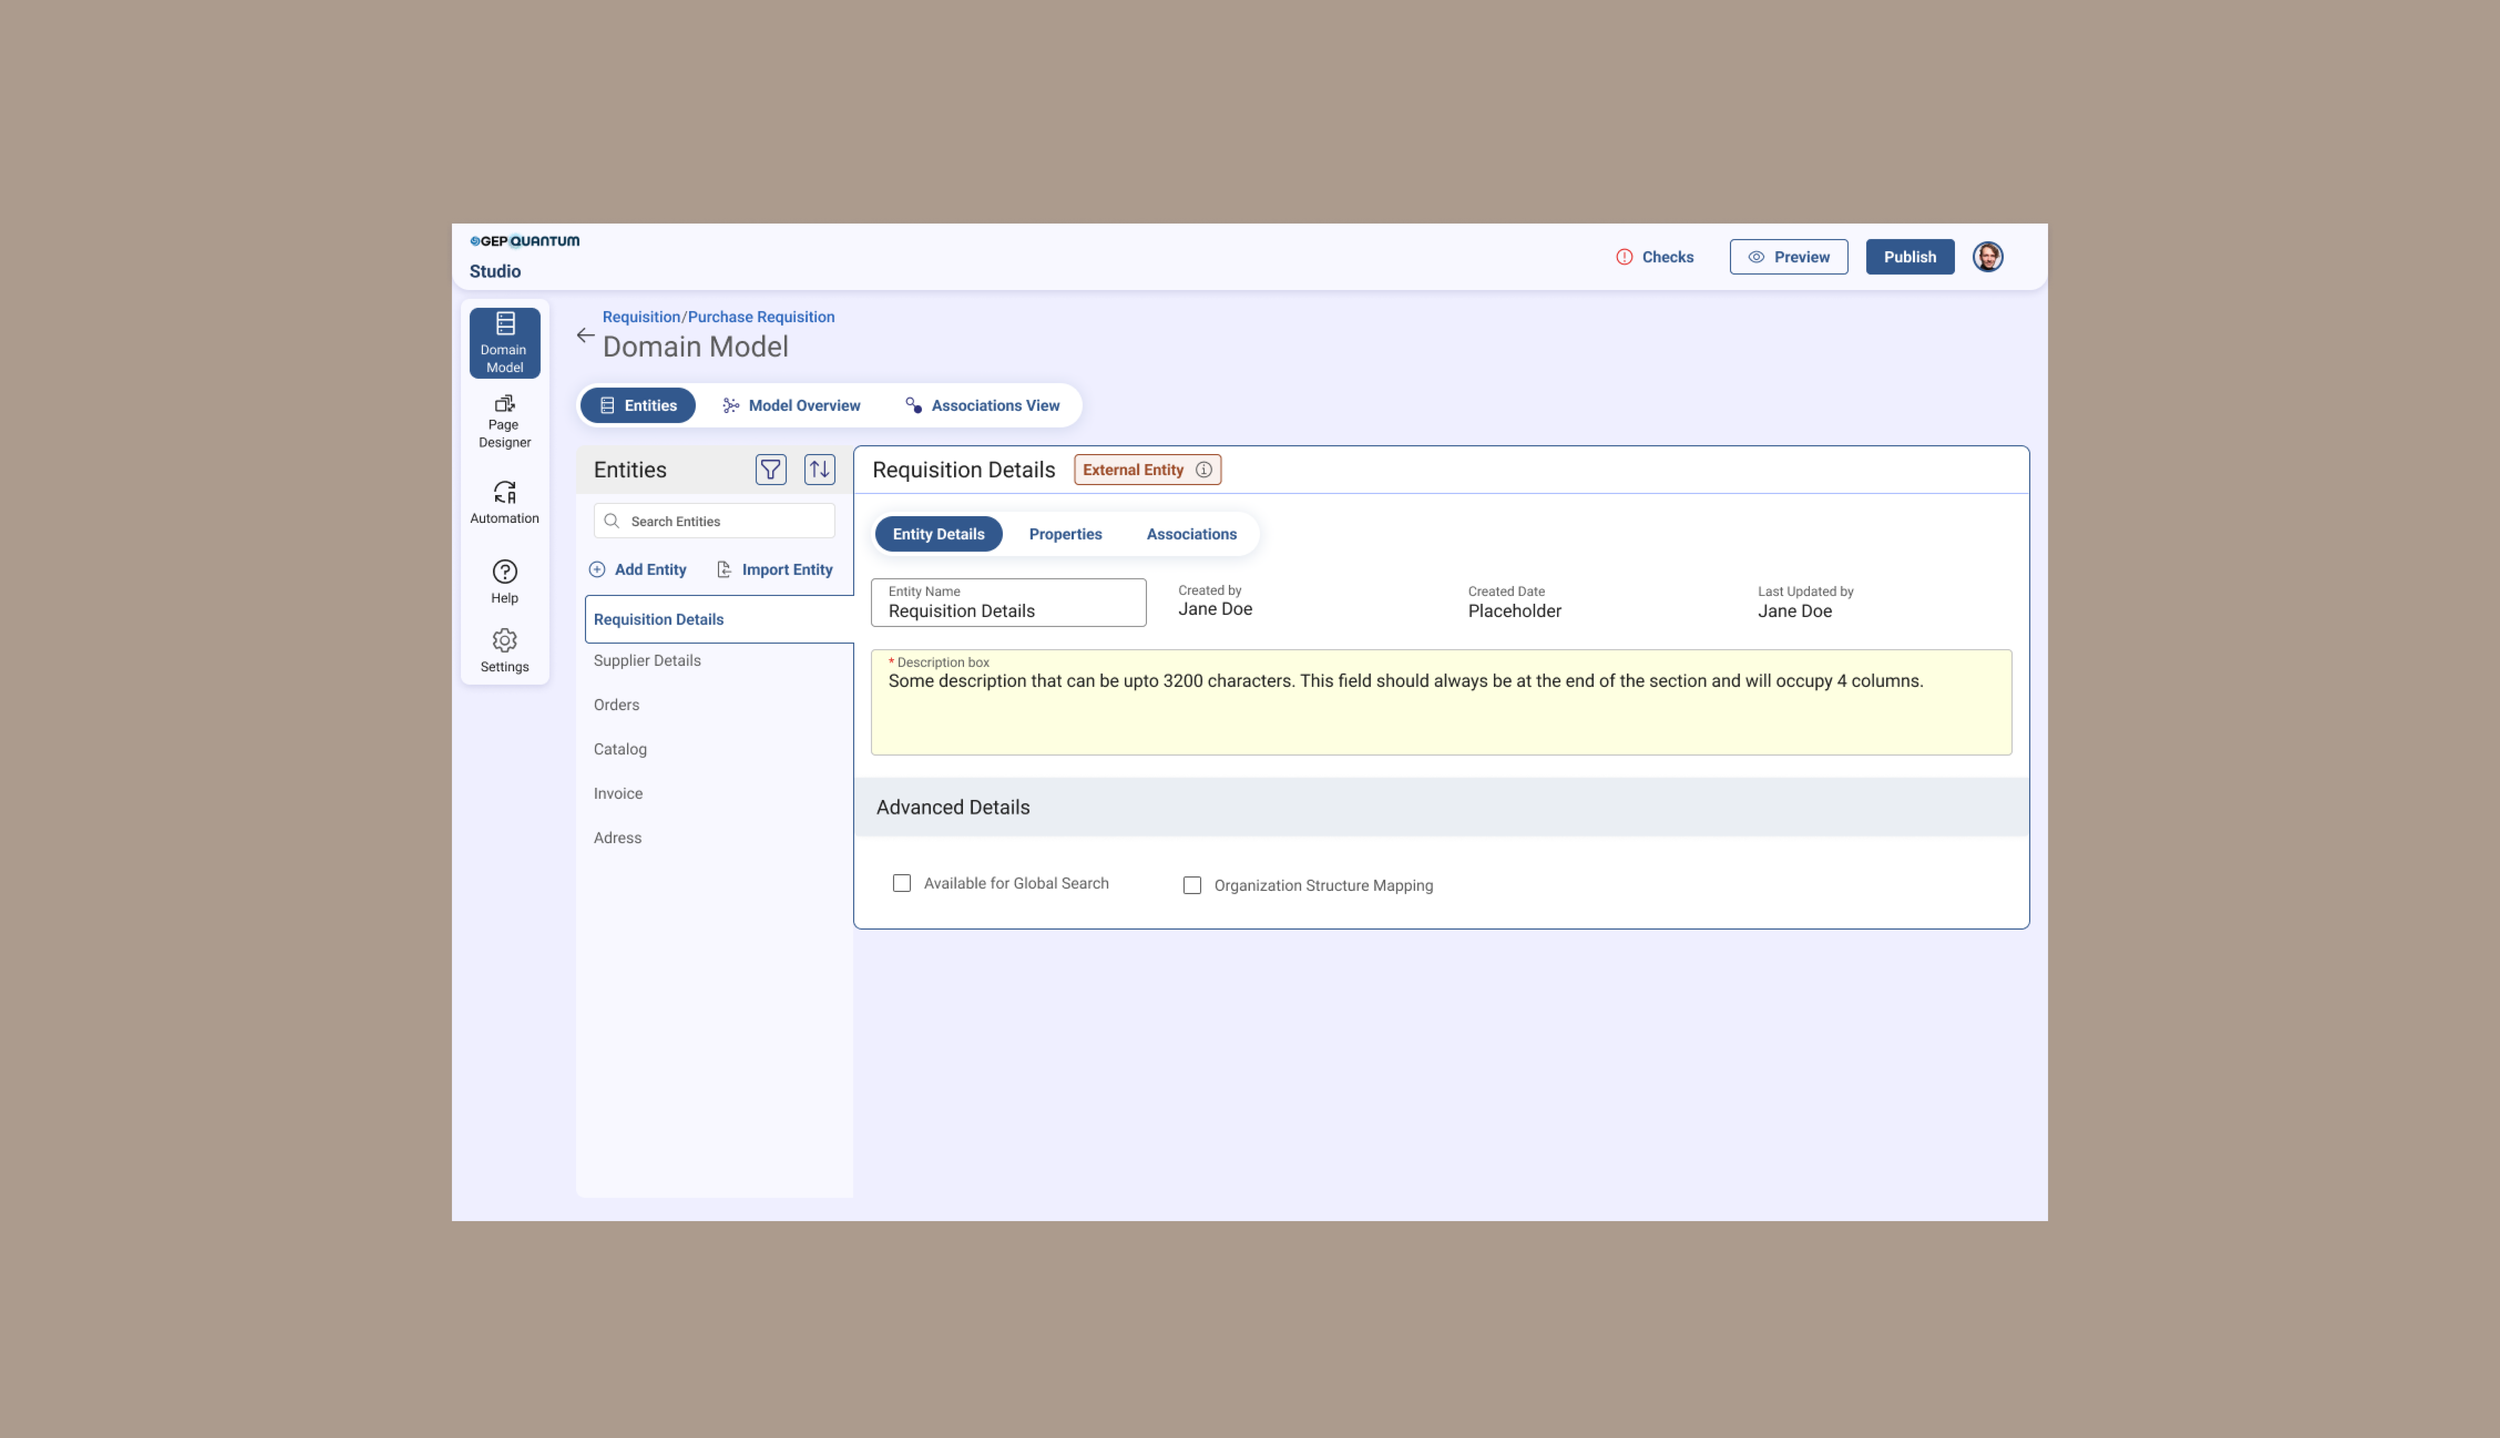Click the Publish button
Screen dimensions: 2500x1438
[x=1909, y=257]
